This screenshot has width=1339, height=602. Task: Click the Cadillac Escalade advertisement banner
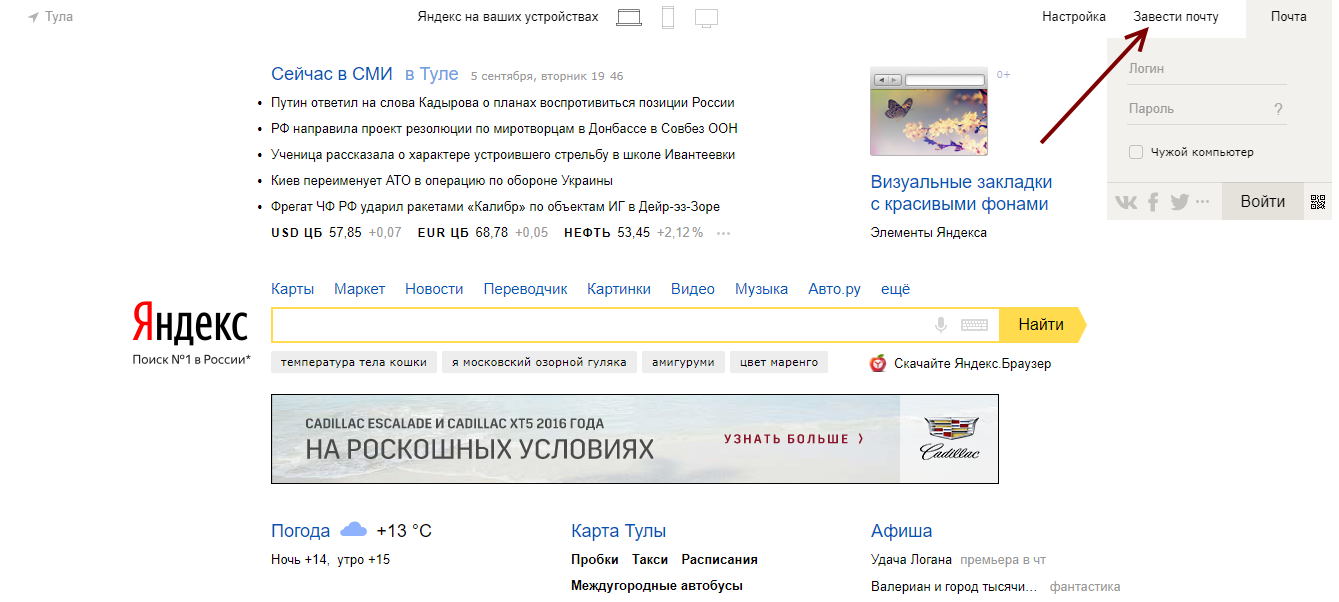click(x=634, y=439)
